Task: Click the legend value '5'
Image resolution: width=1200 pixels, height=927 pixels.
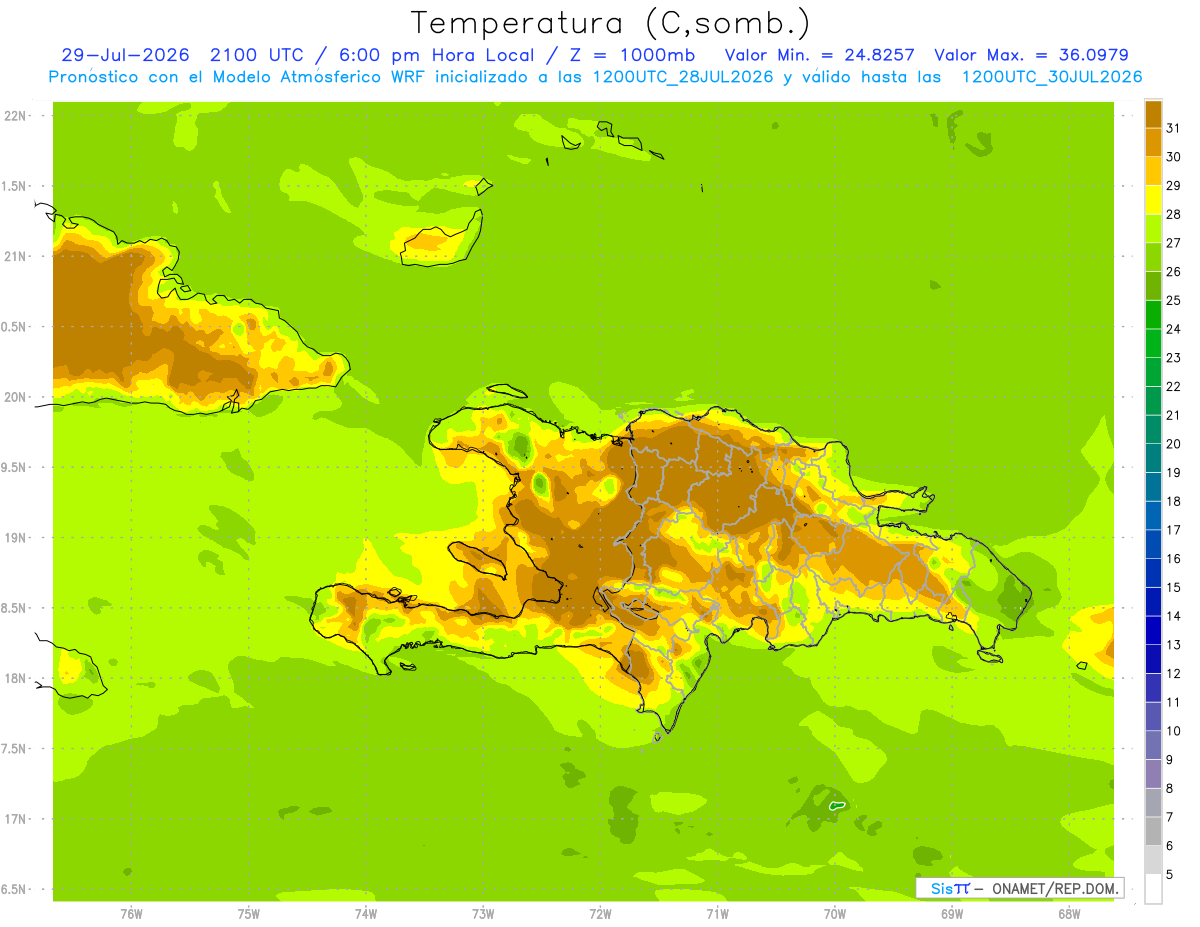Action: 1170,875
